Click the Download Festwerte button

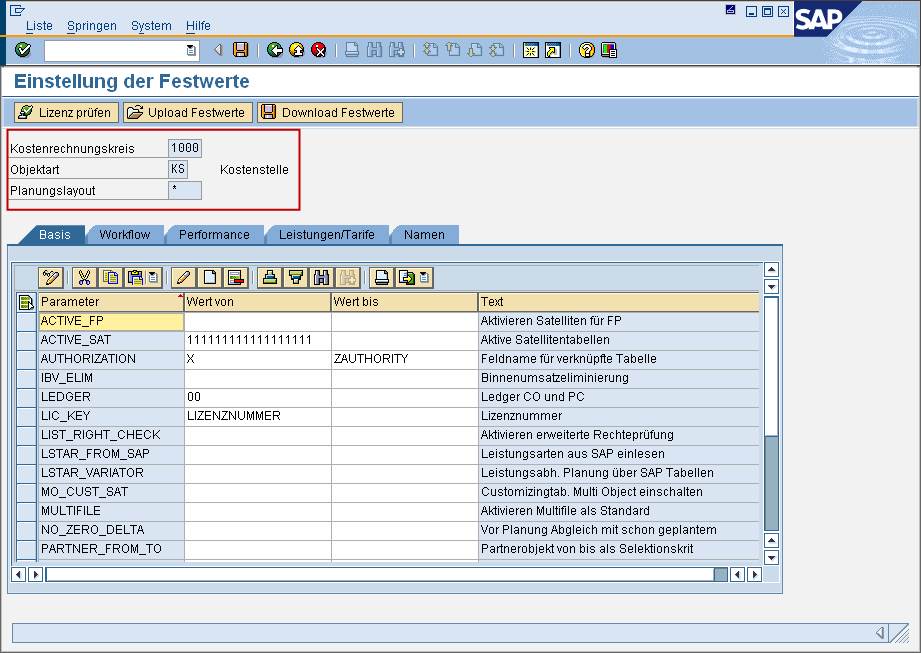(x=329, y=112)
